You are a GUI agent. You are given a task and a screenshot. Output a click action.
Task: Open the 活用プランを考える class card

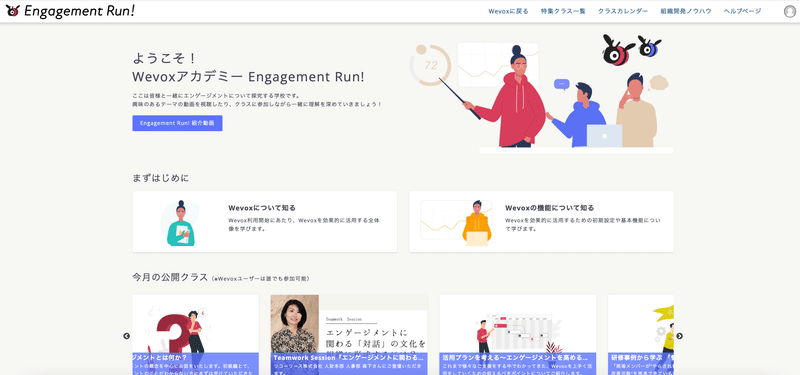(x=517, y=335)
